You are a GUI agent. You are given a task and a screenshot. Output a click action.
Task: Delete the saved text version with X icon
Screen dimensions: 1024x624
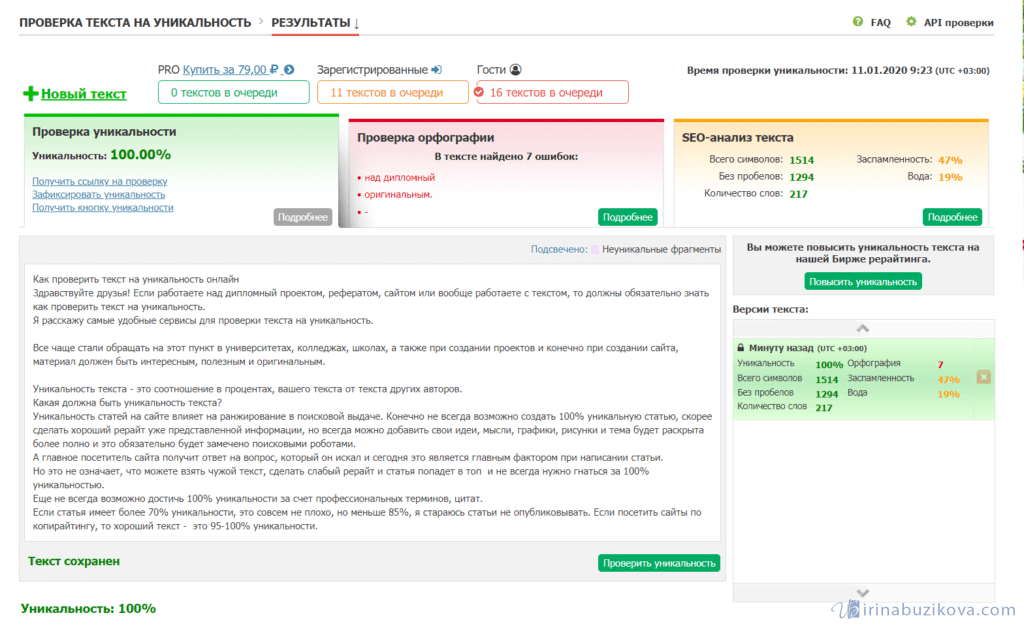coord(983,377)
